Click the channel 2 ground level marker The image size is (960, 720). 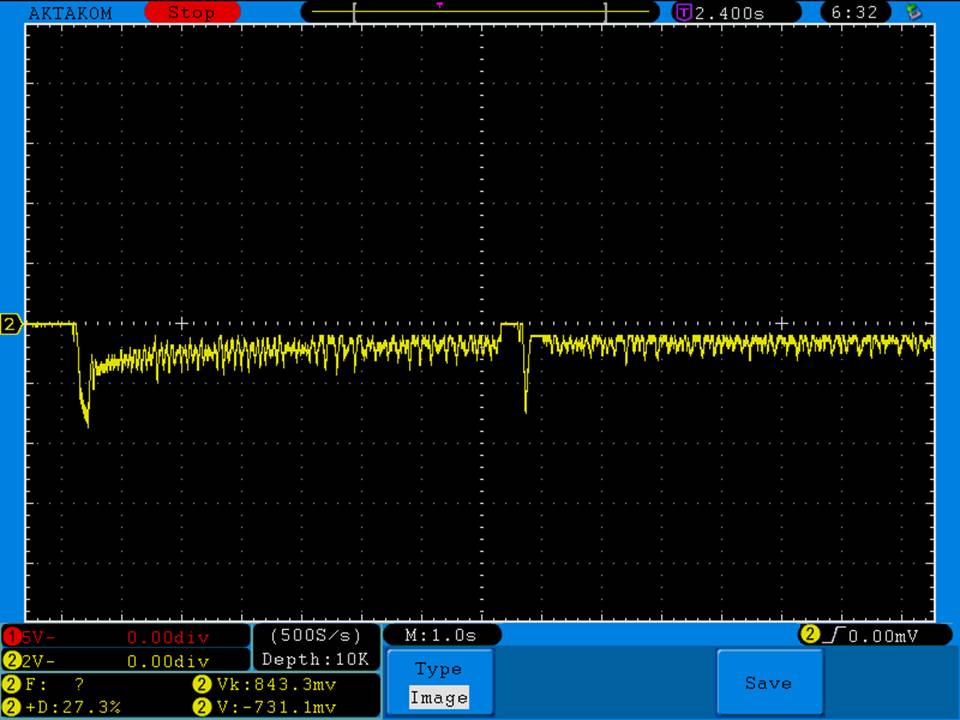[x=11, y=324]
